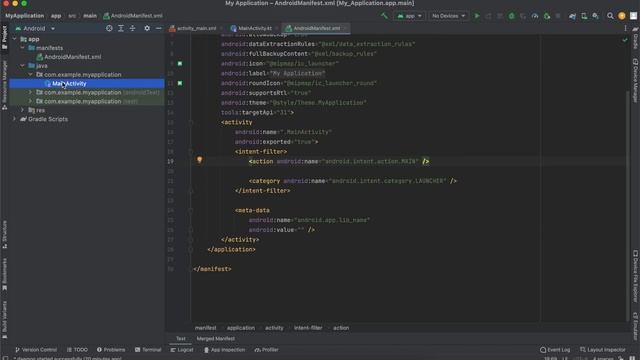Open the profiler gauge icon in toolbar
Image resolution: width=640 pixels, height=360 pixels.
click(x=535, y=16)
